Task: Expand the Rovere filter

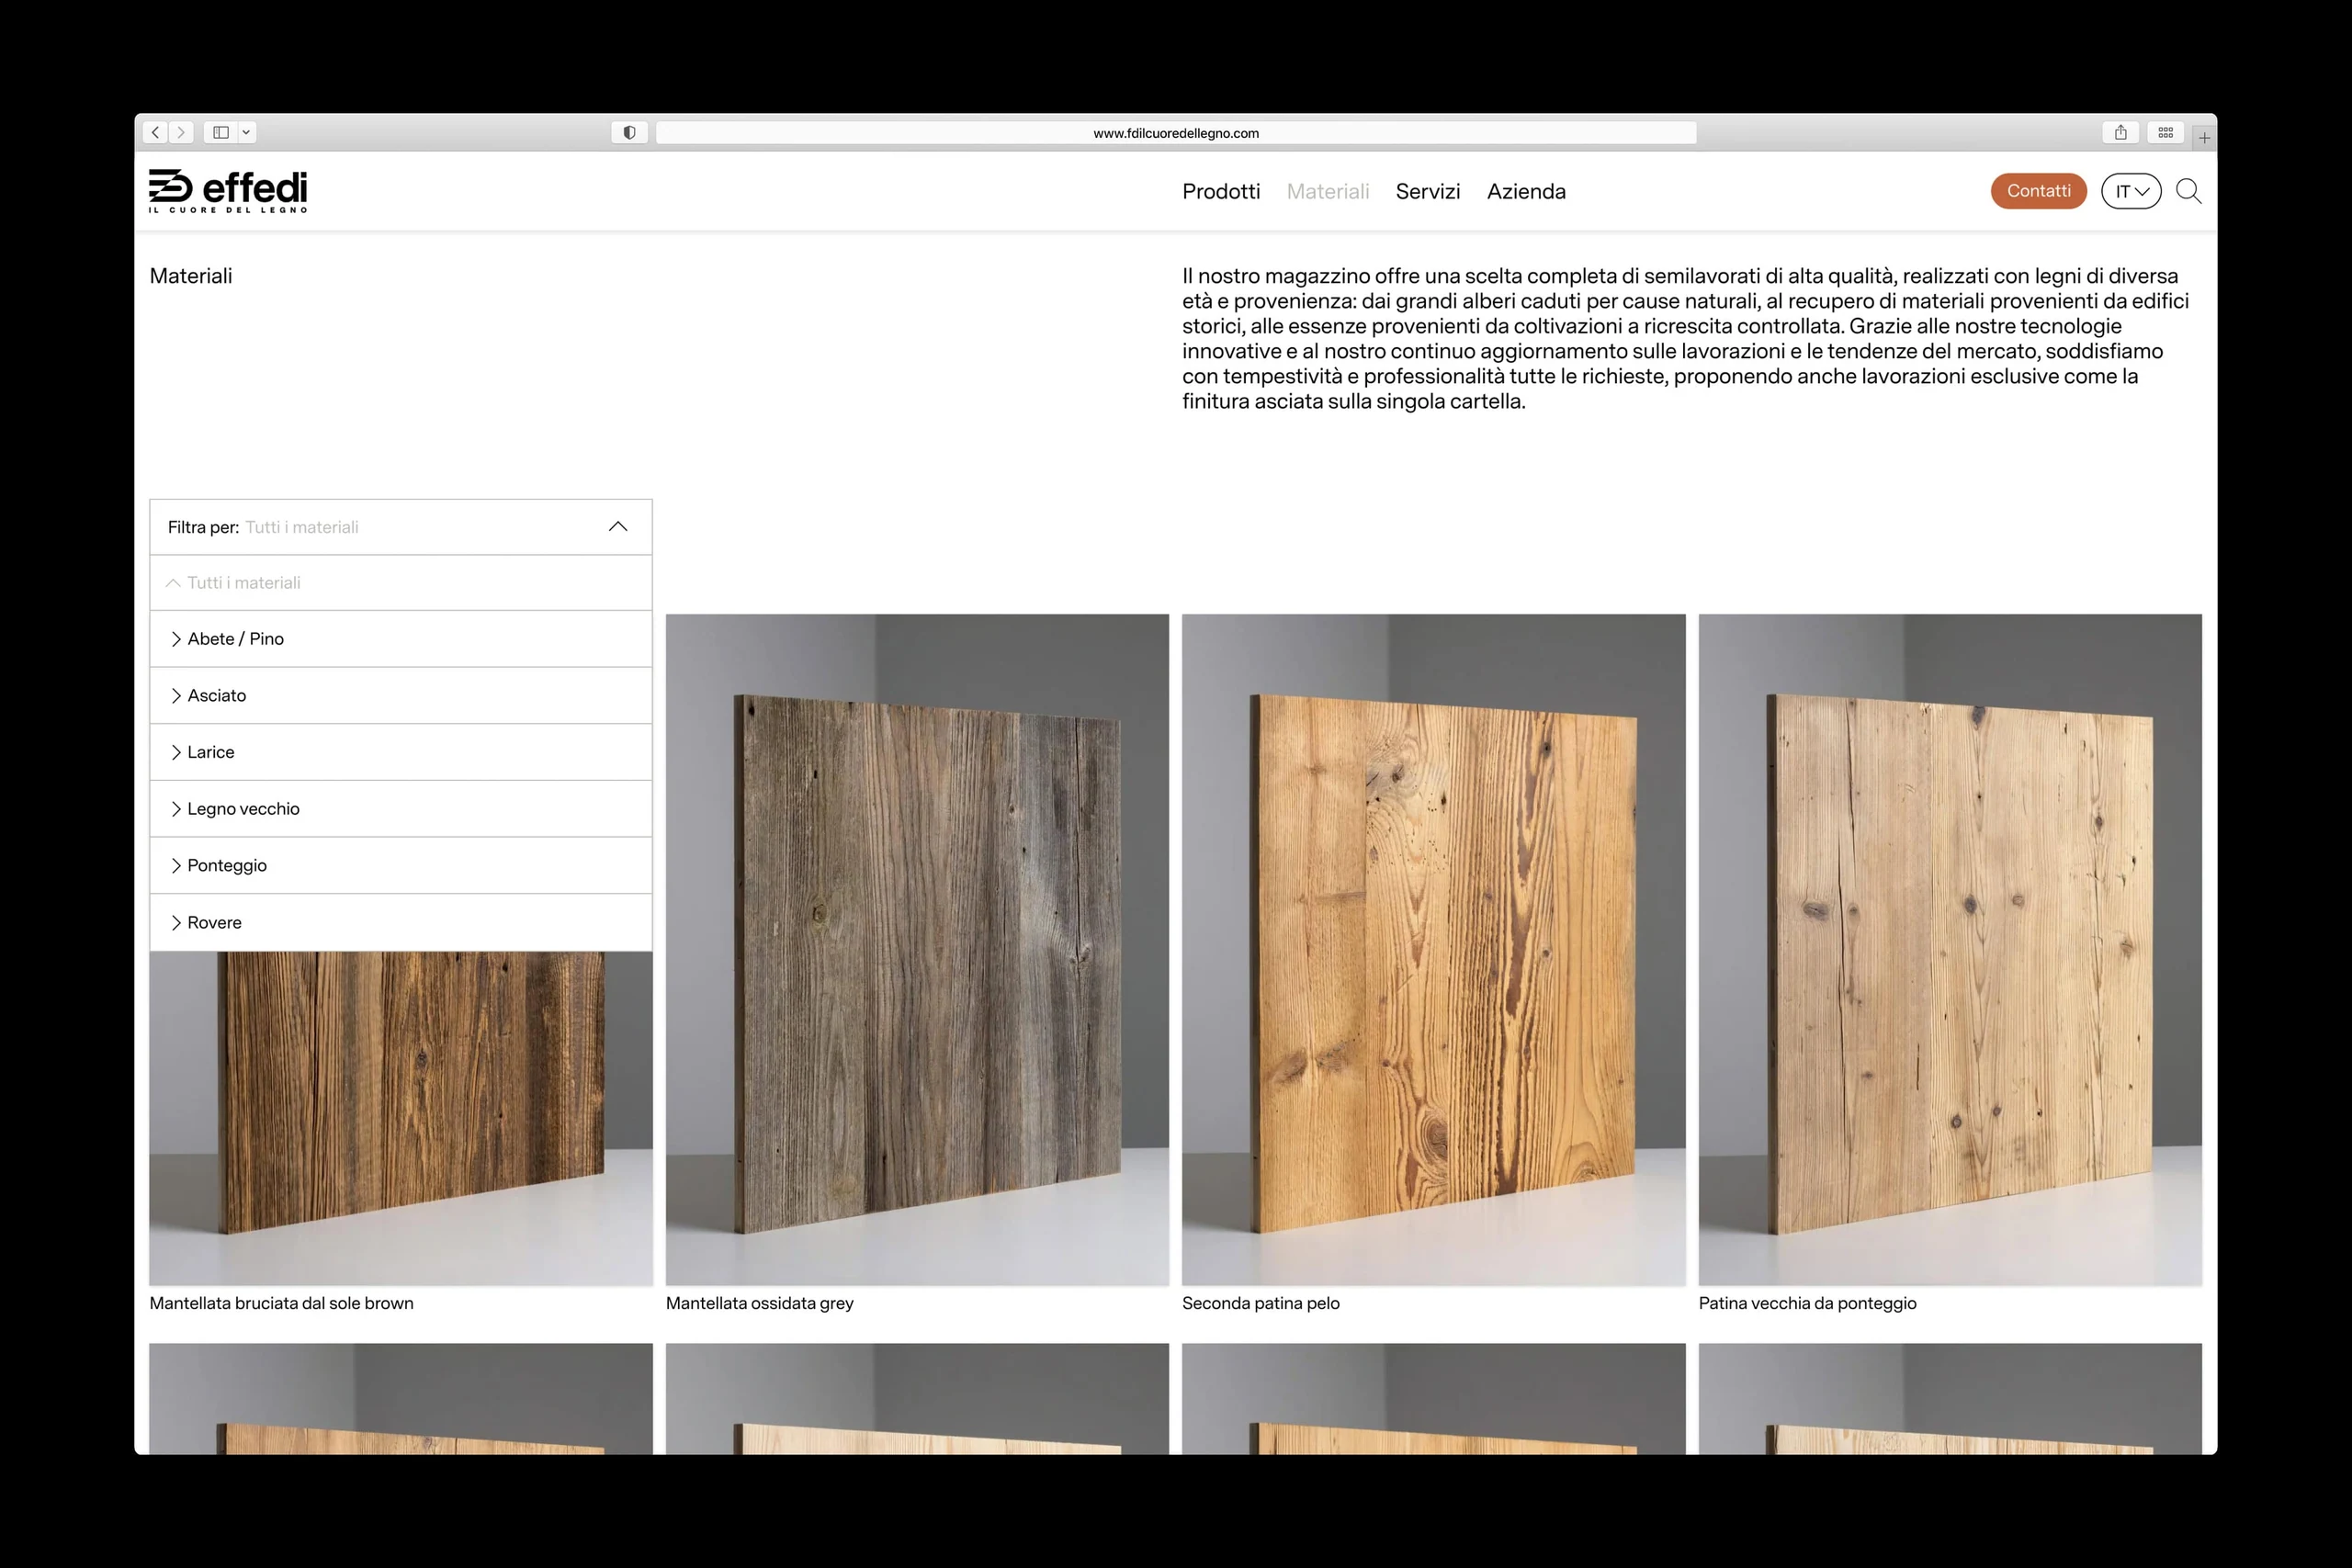Action: tap(401, 922)
